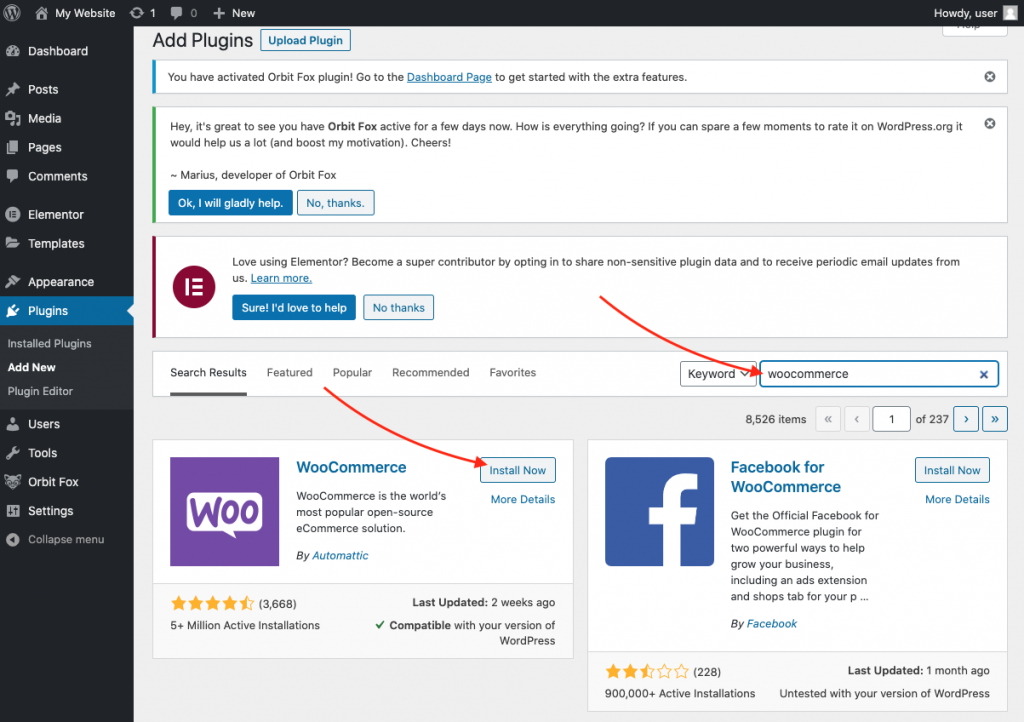The height and width of the screenshot is (722, 1024).
Task: Click the Settings icon in sidebar
Action: coord(13,510)
